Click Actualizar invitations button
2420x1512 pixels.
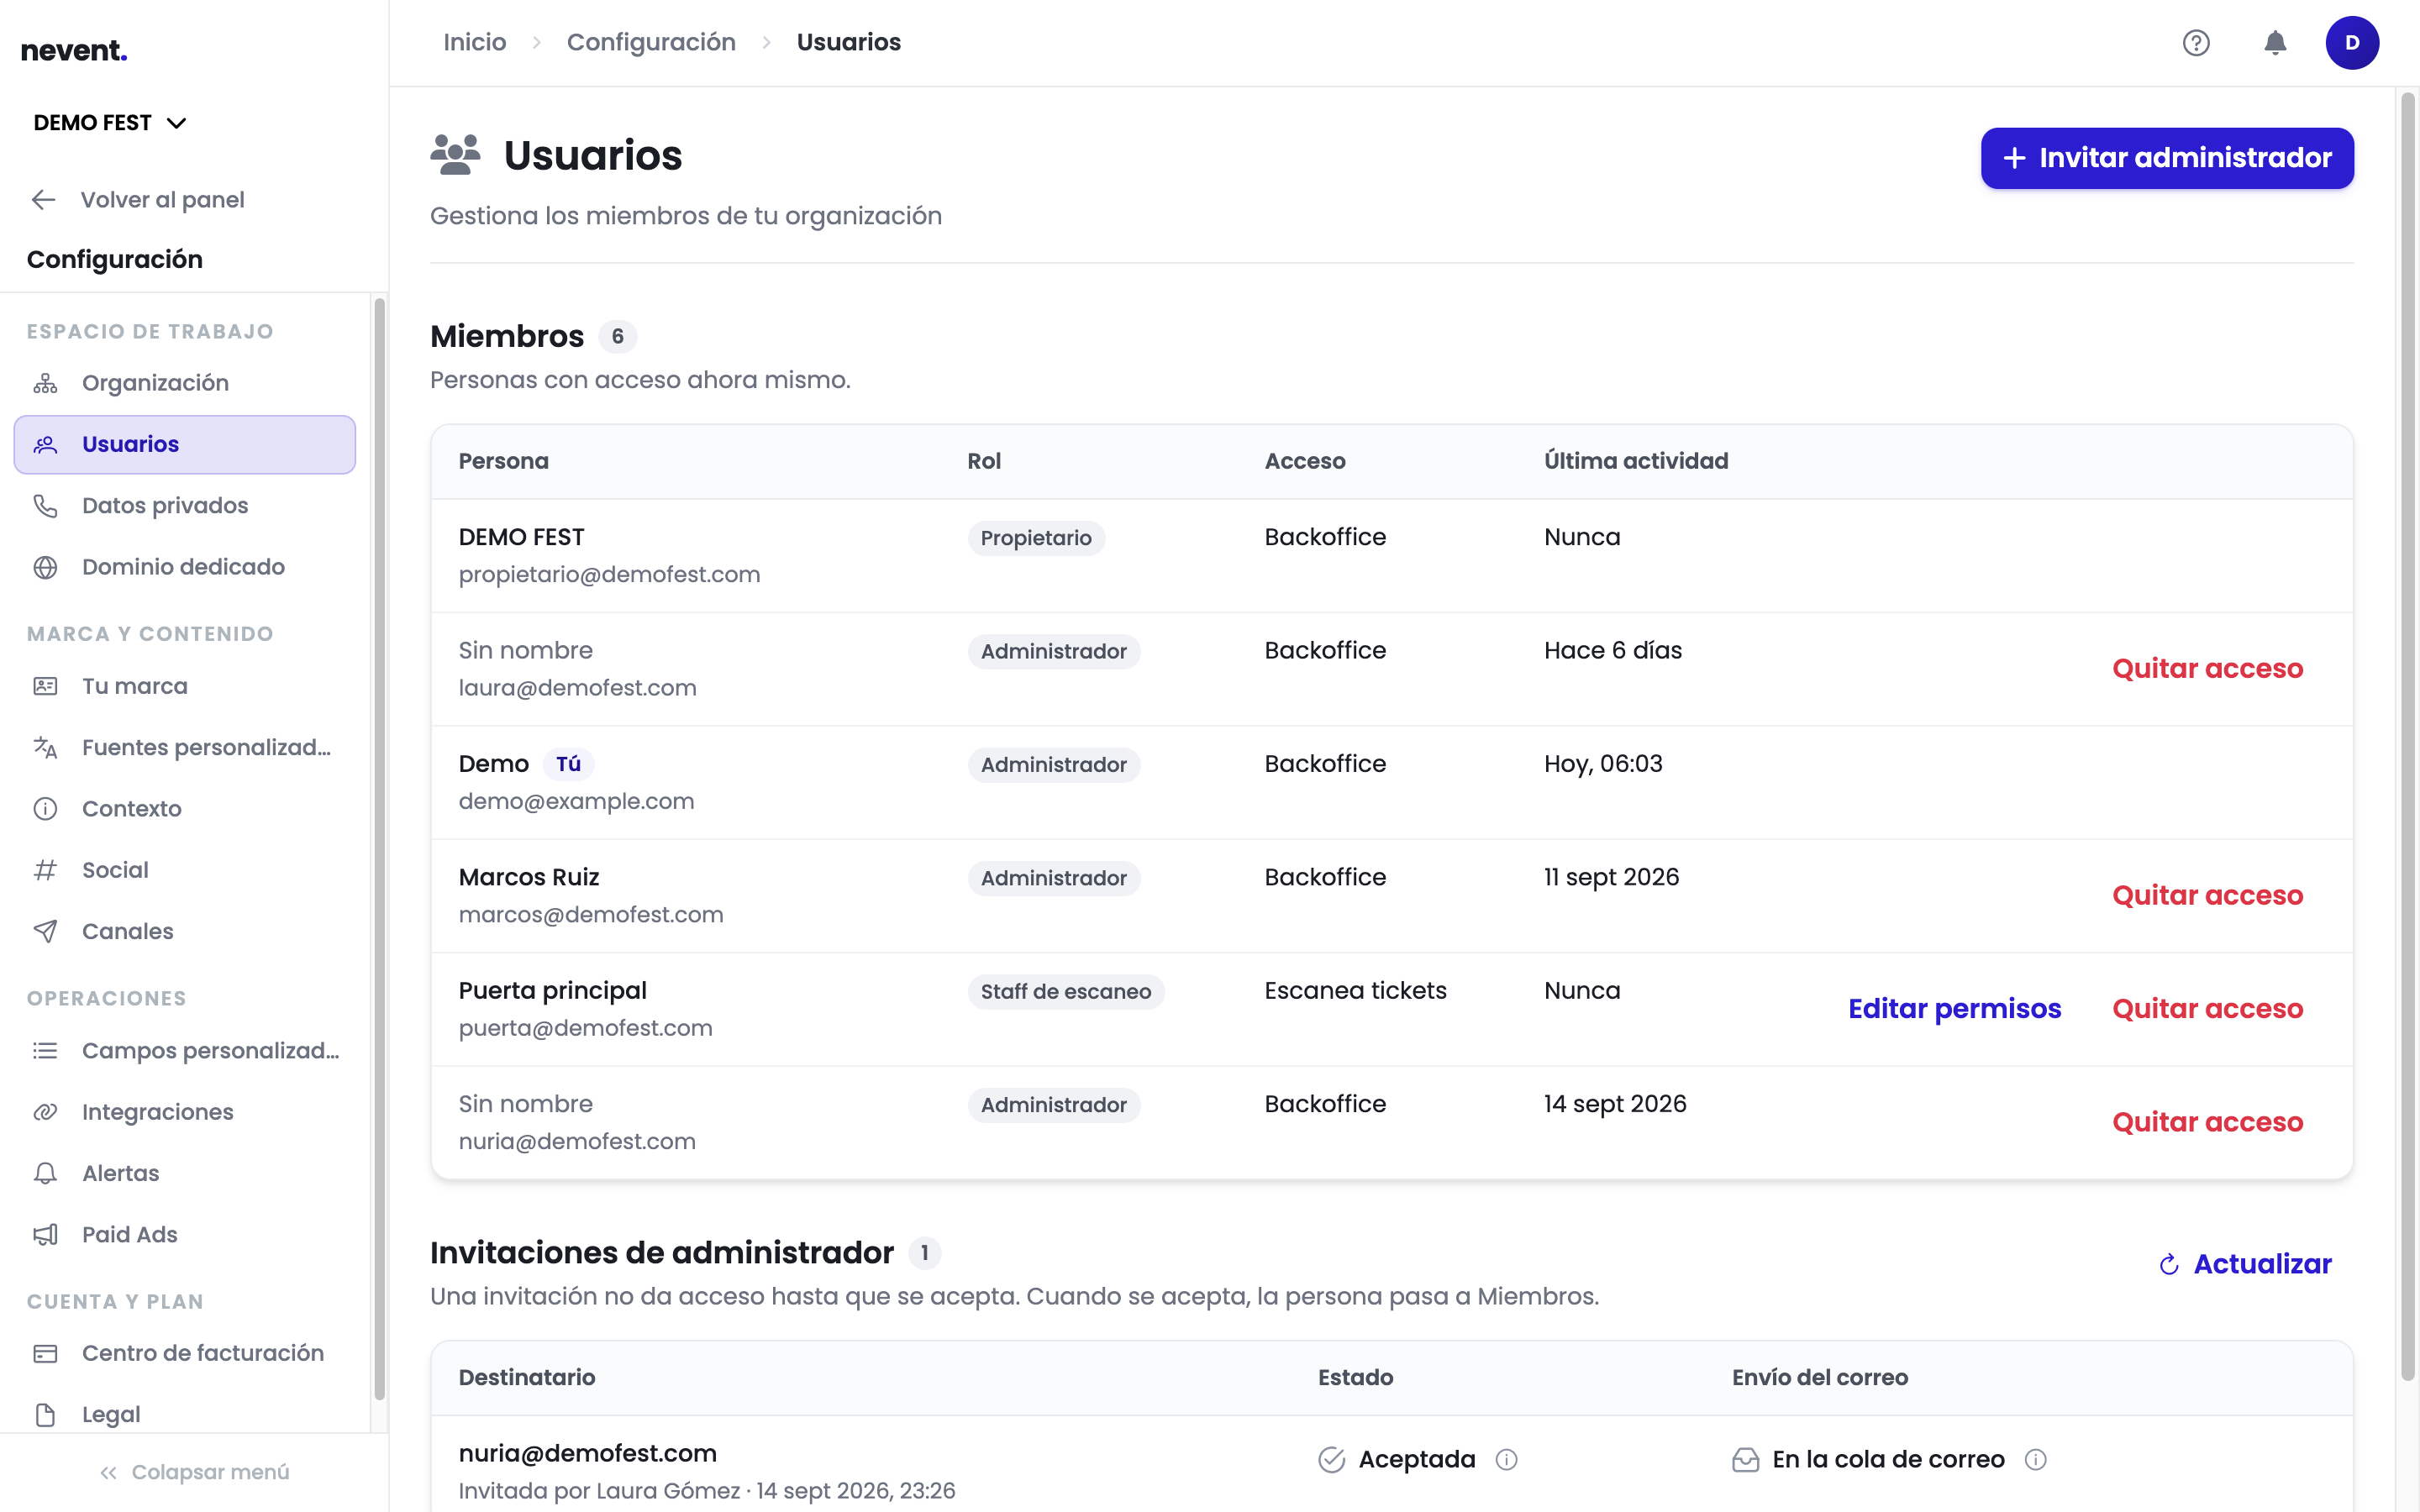tap(2245, 1264)
